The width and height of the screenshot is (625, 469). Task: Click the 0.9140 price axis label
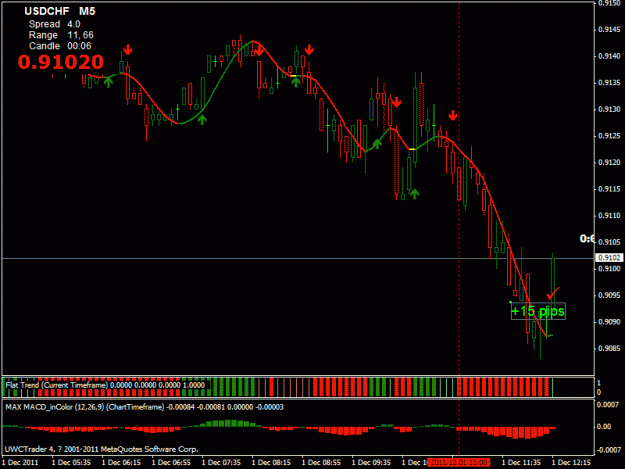coord(609,56)
